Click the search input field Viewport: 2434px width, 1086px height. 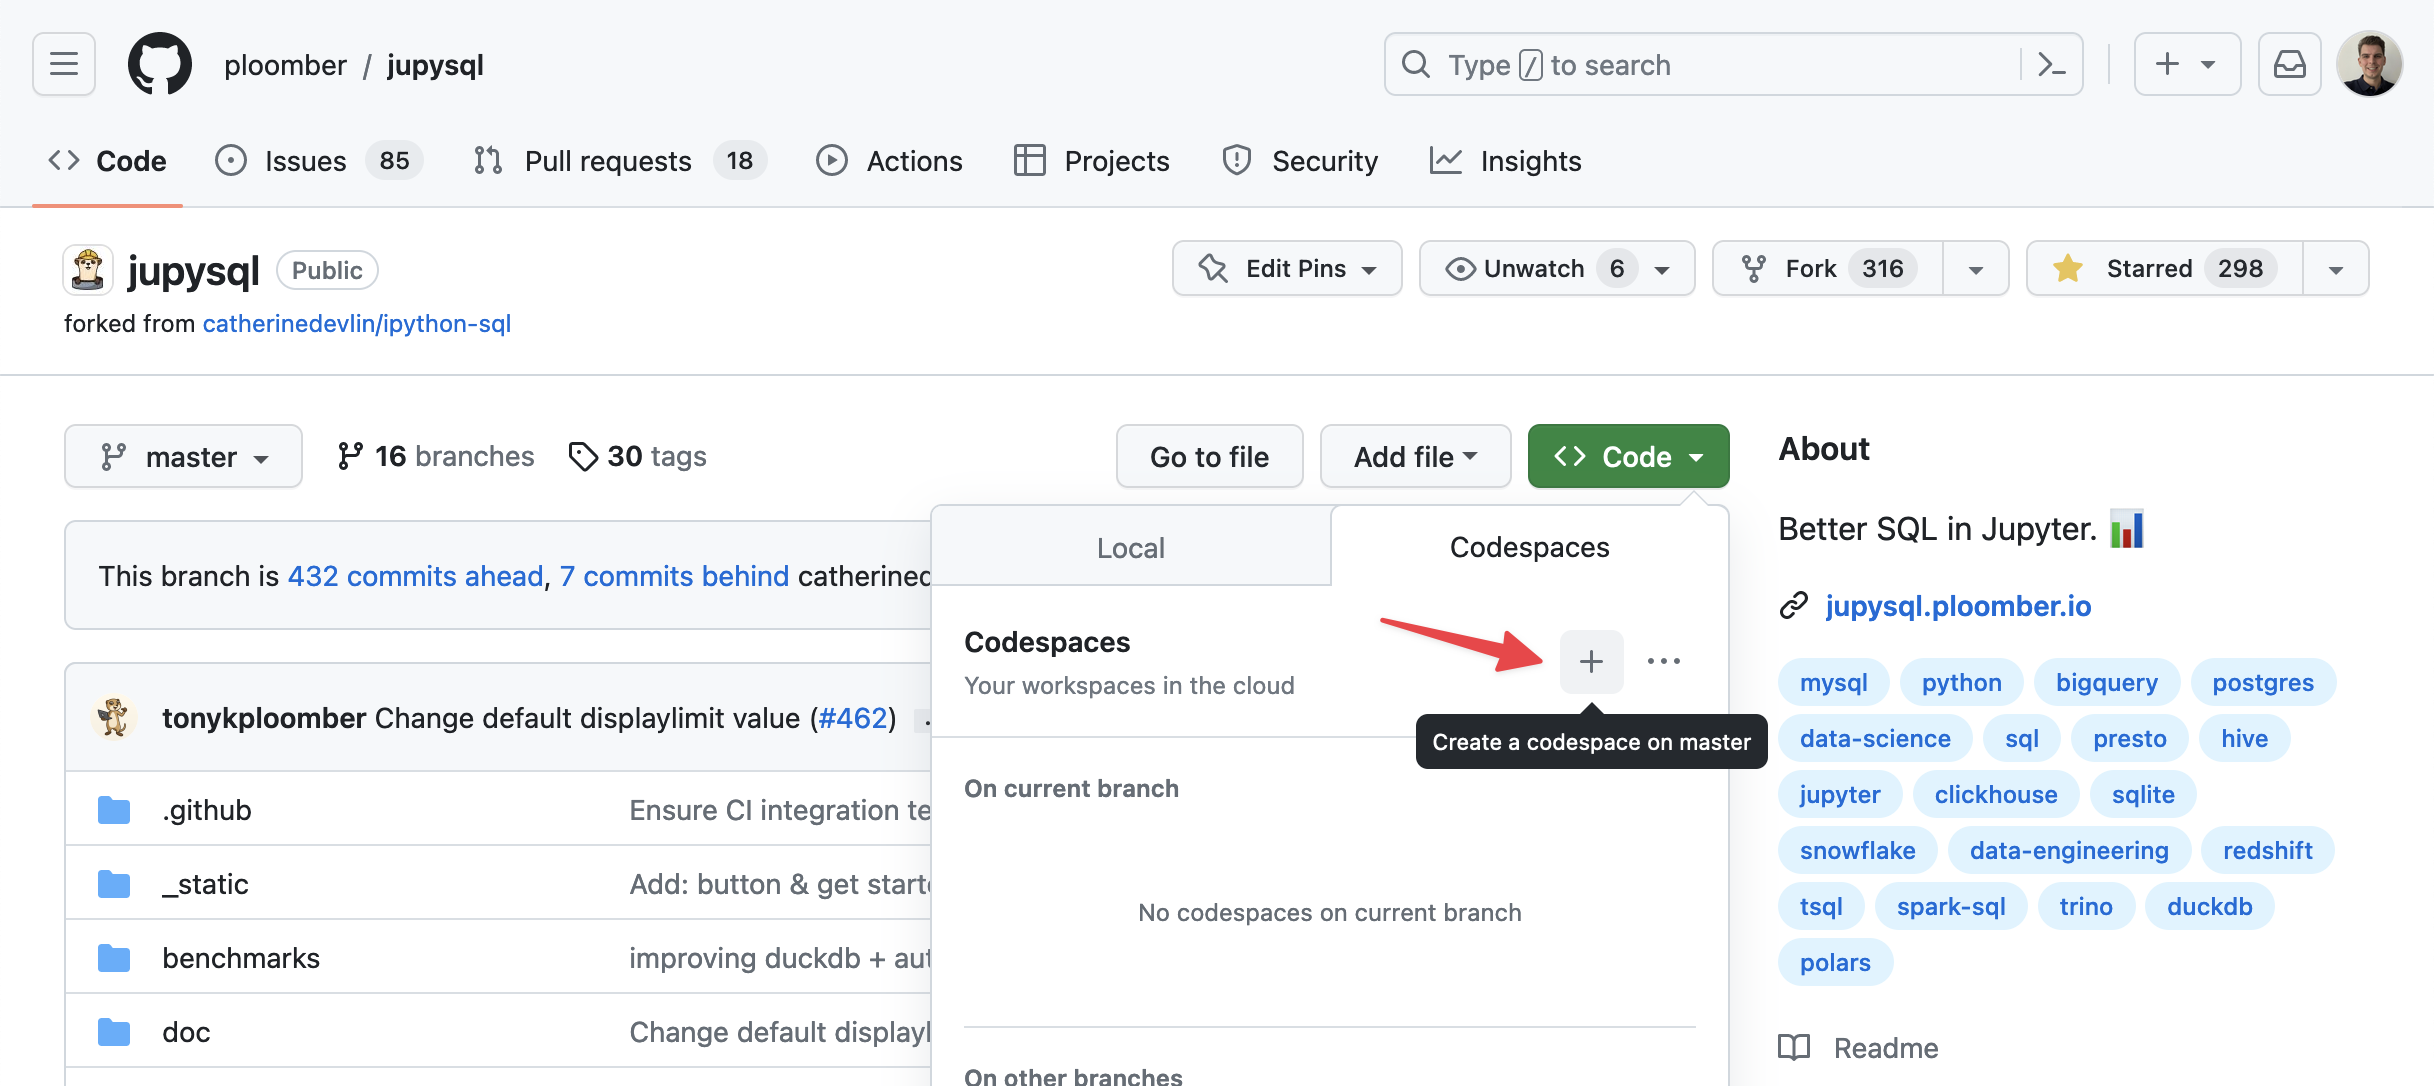tap(1700, 63)
